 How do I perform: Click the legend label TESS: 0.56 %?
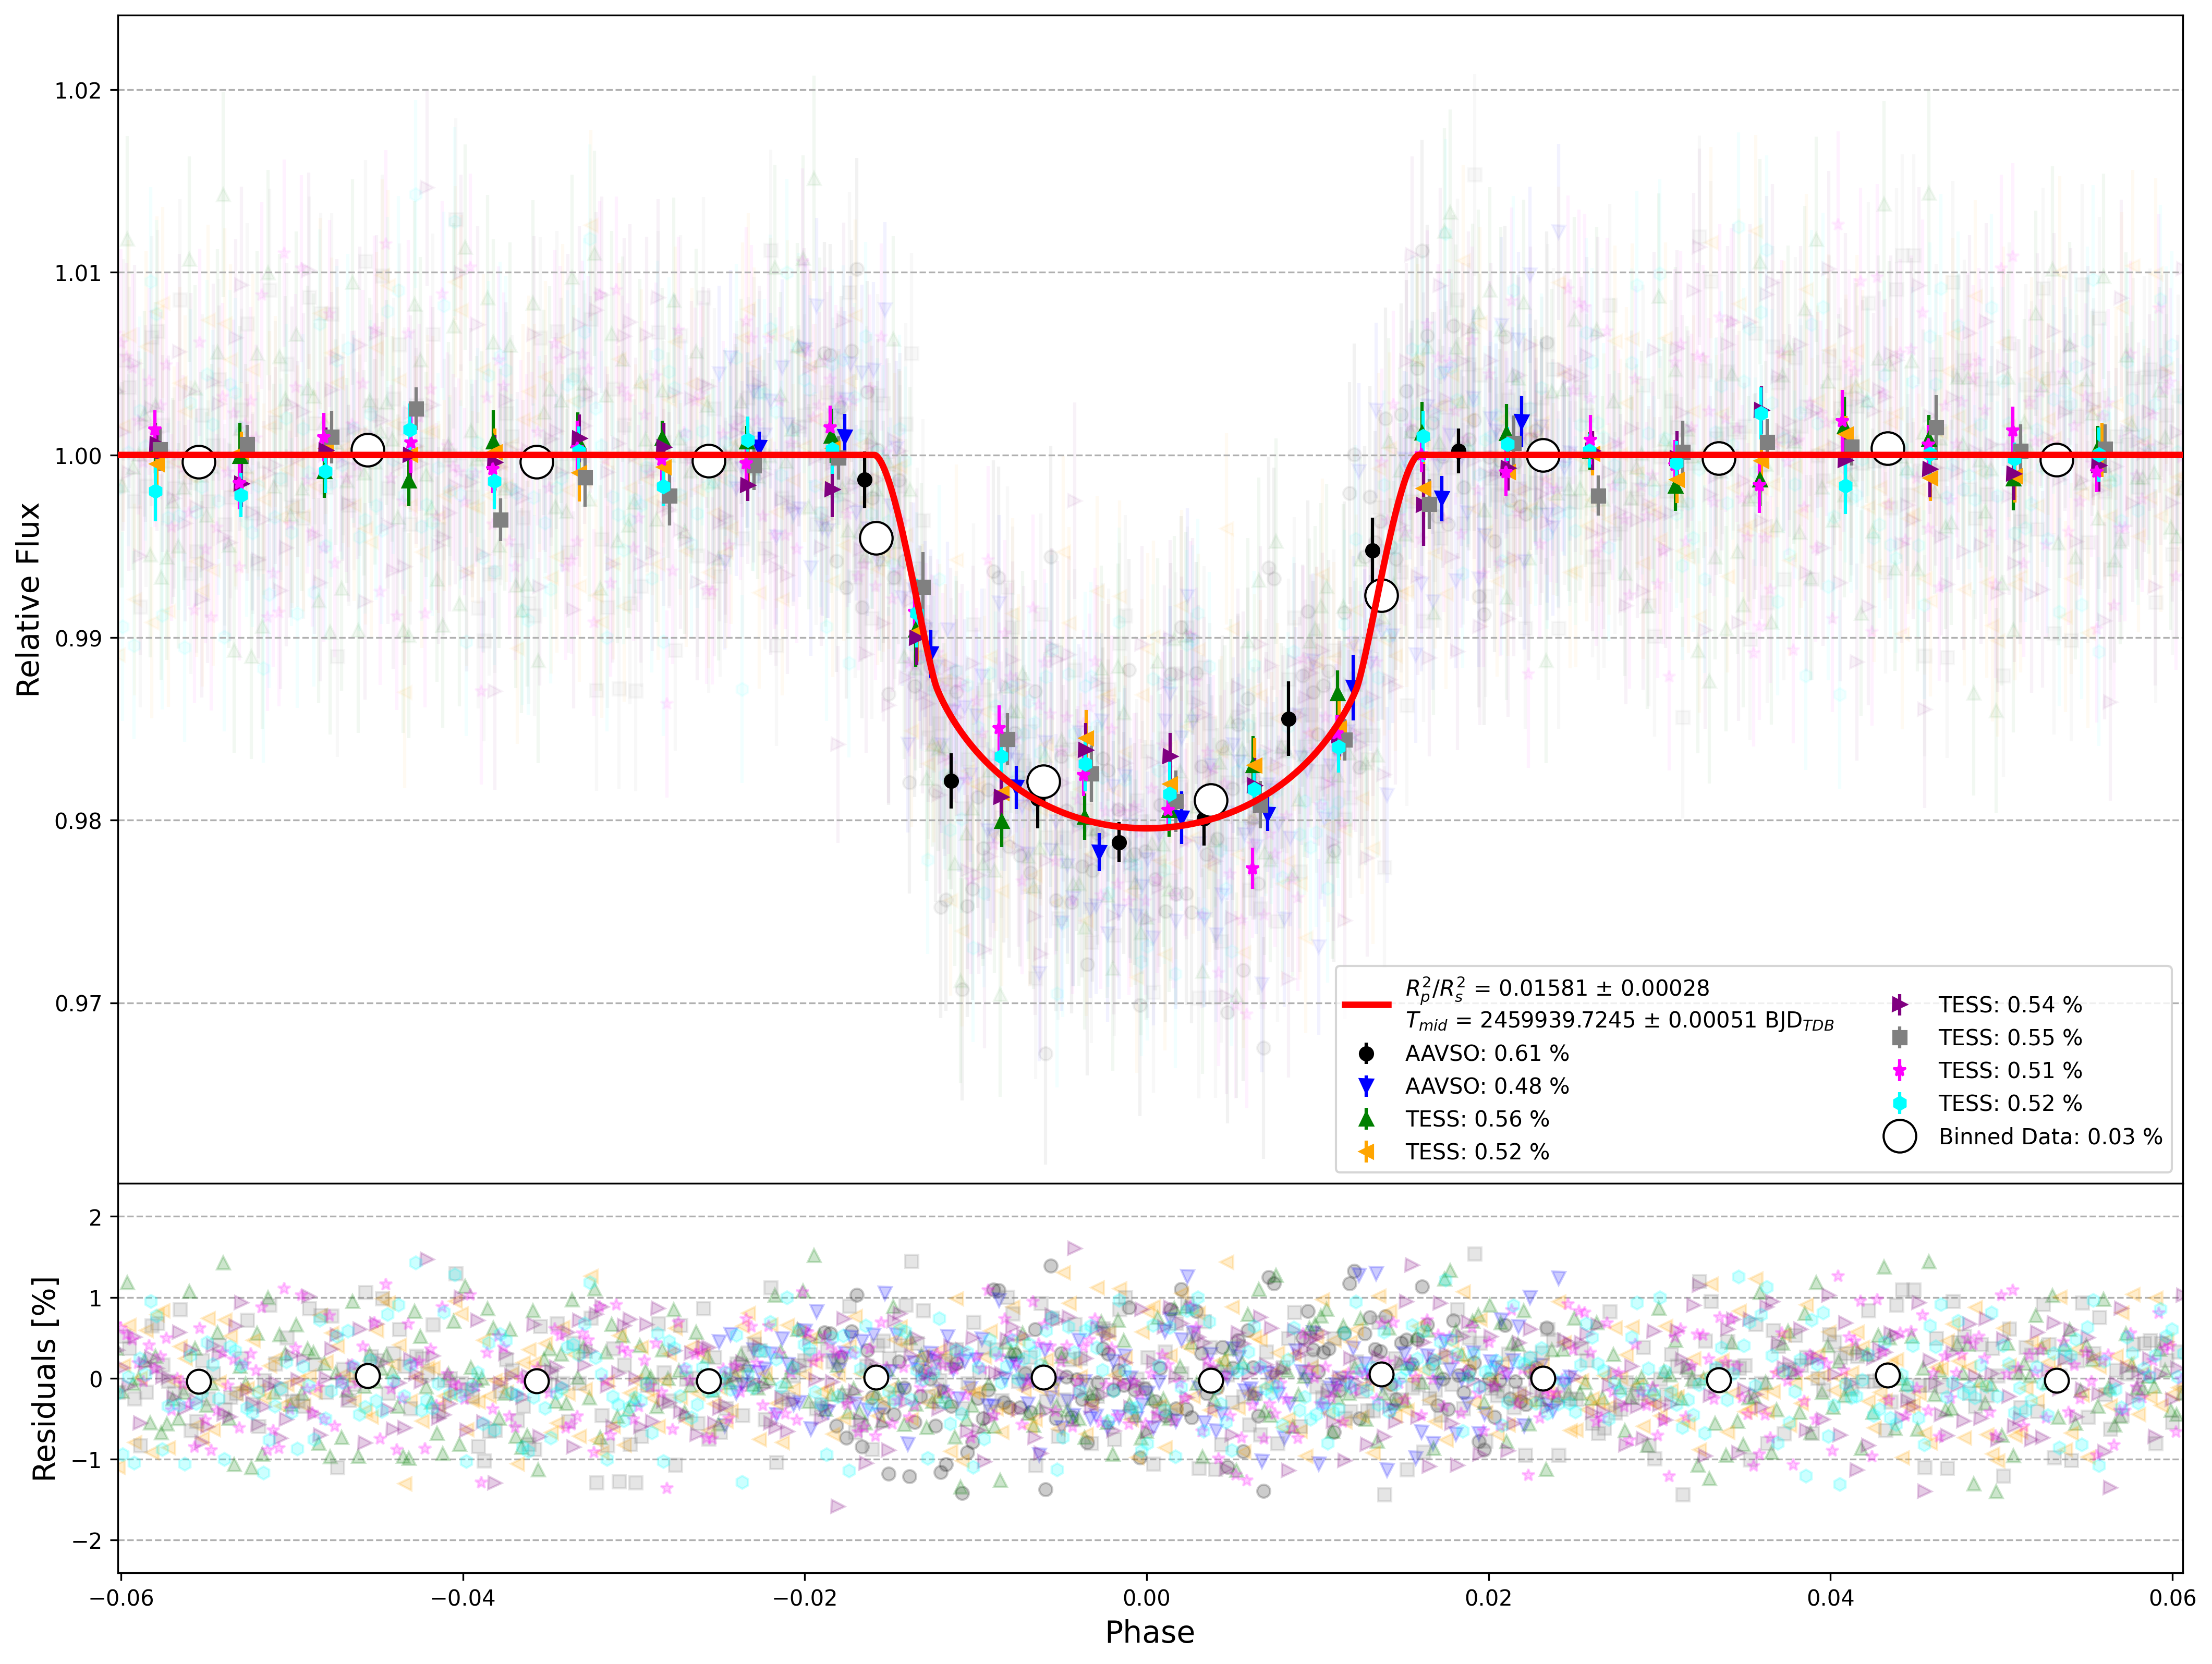[x=1477, y=1119]
